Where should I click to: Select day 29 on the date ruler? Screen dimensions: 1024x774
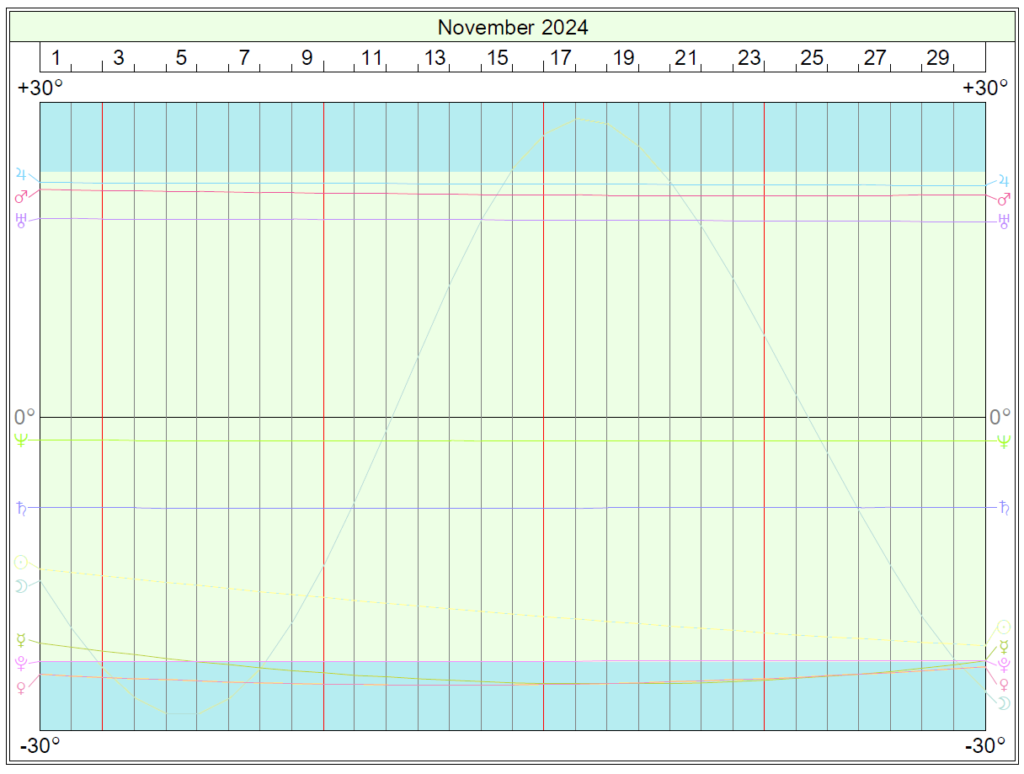pyautogui.click(x=938, y=58)
